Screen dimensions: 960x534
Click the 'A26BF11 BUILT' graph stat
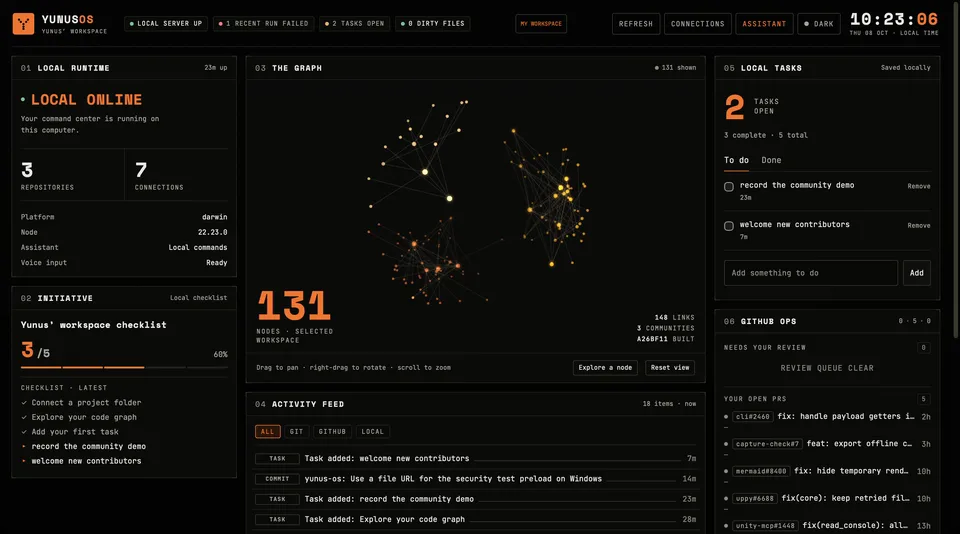click(x=666, y=339)
